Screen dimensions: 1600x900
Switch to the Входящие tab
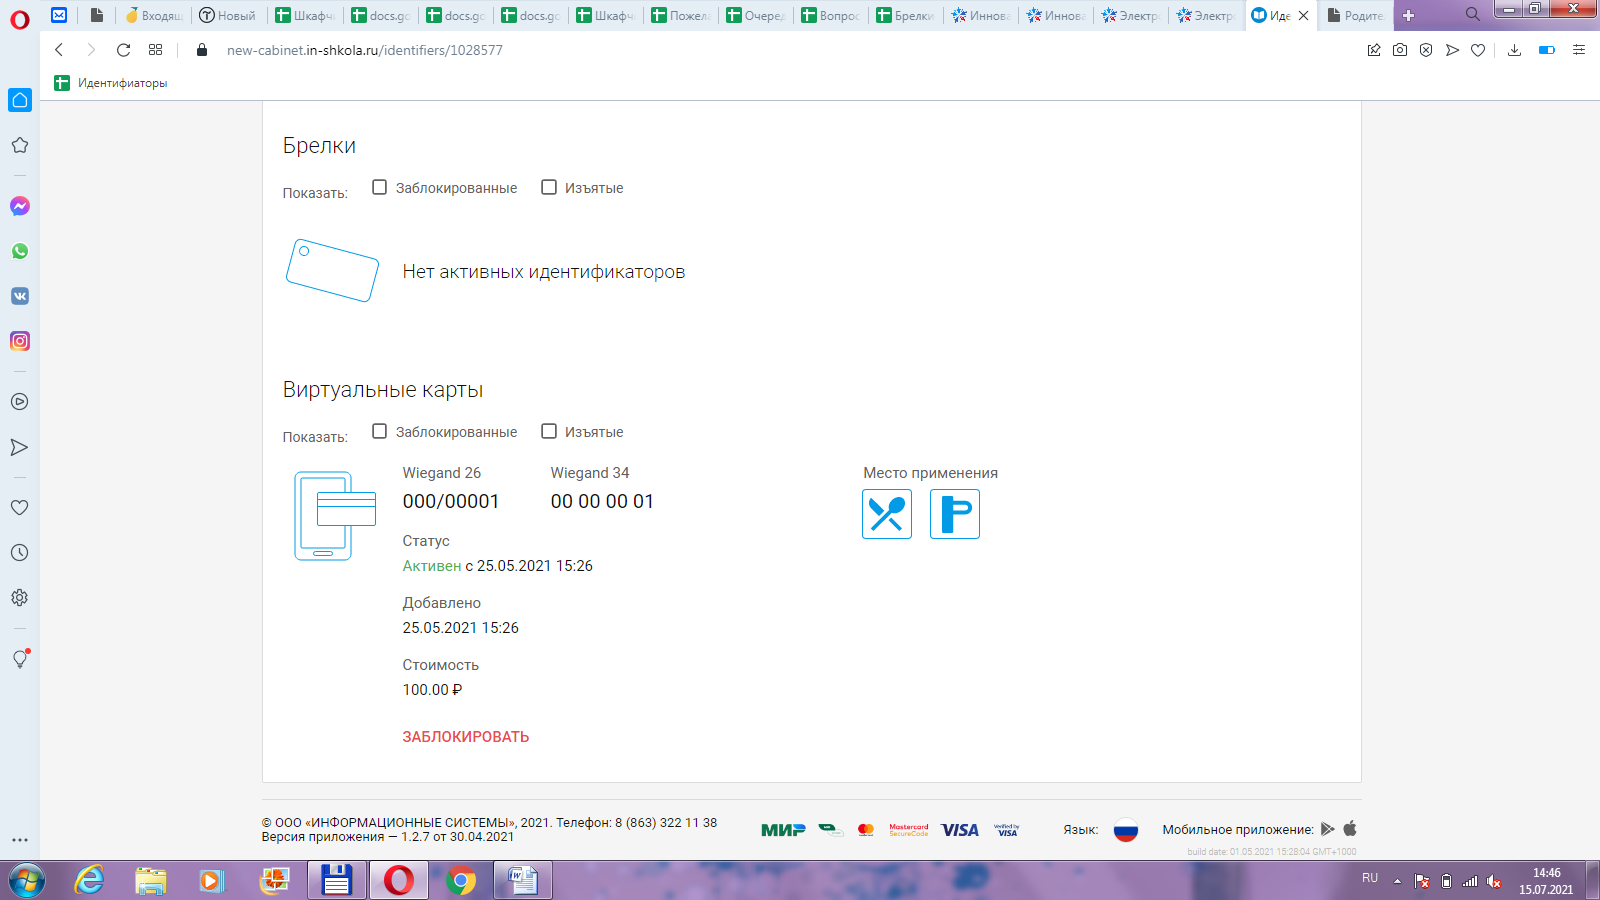coord(153,15)
